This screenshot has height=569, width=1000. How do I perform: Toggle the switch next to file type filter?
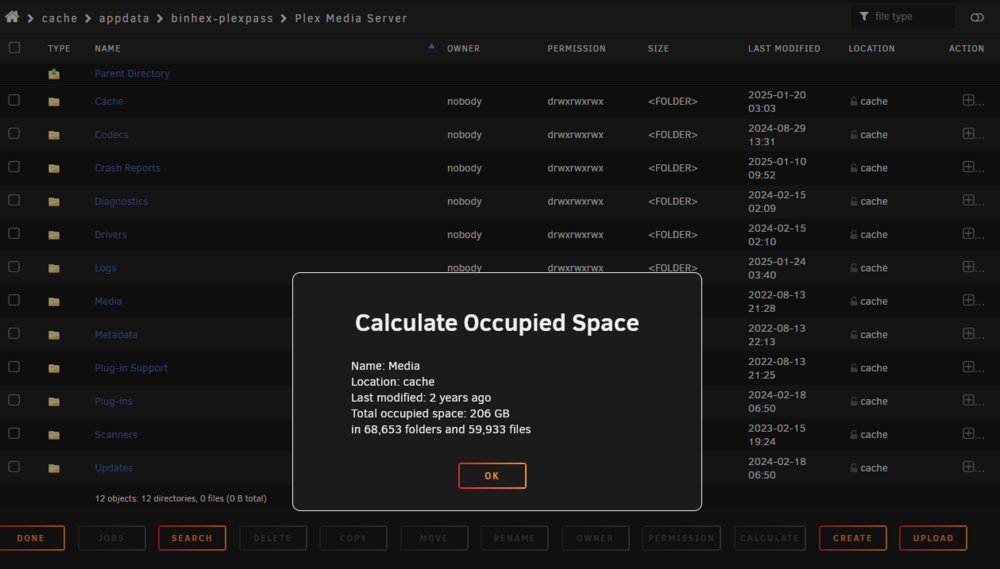click(977, 17)
